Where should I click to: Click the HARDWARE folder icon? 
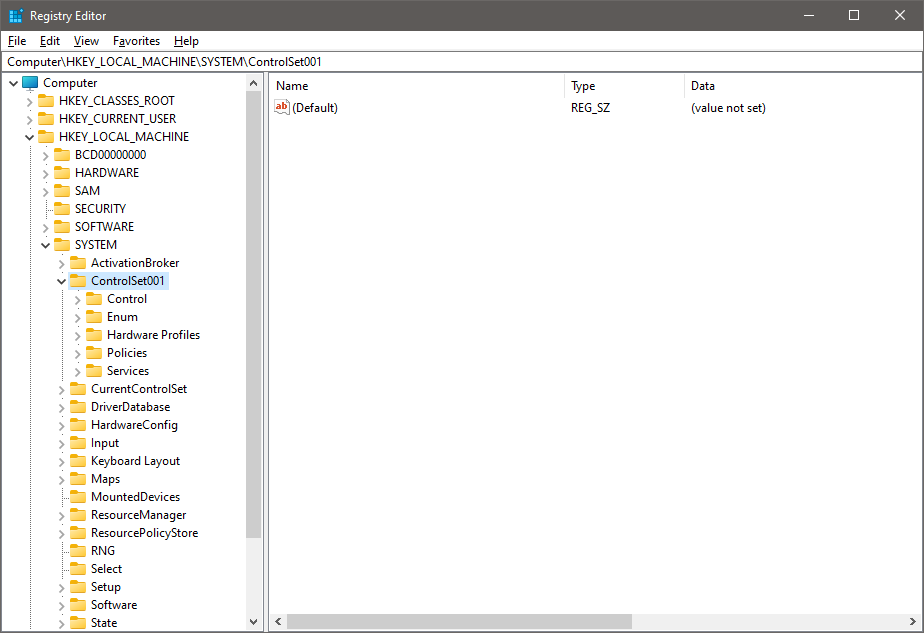[62, 173]
